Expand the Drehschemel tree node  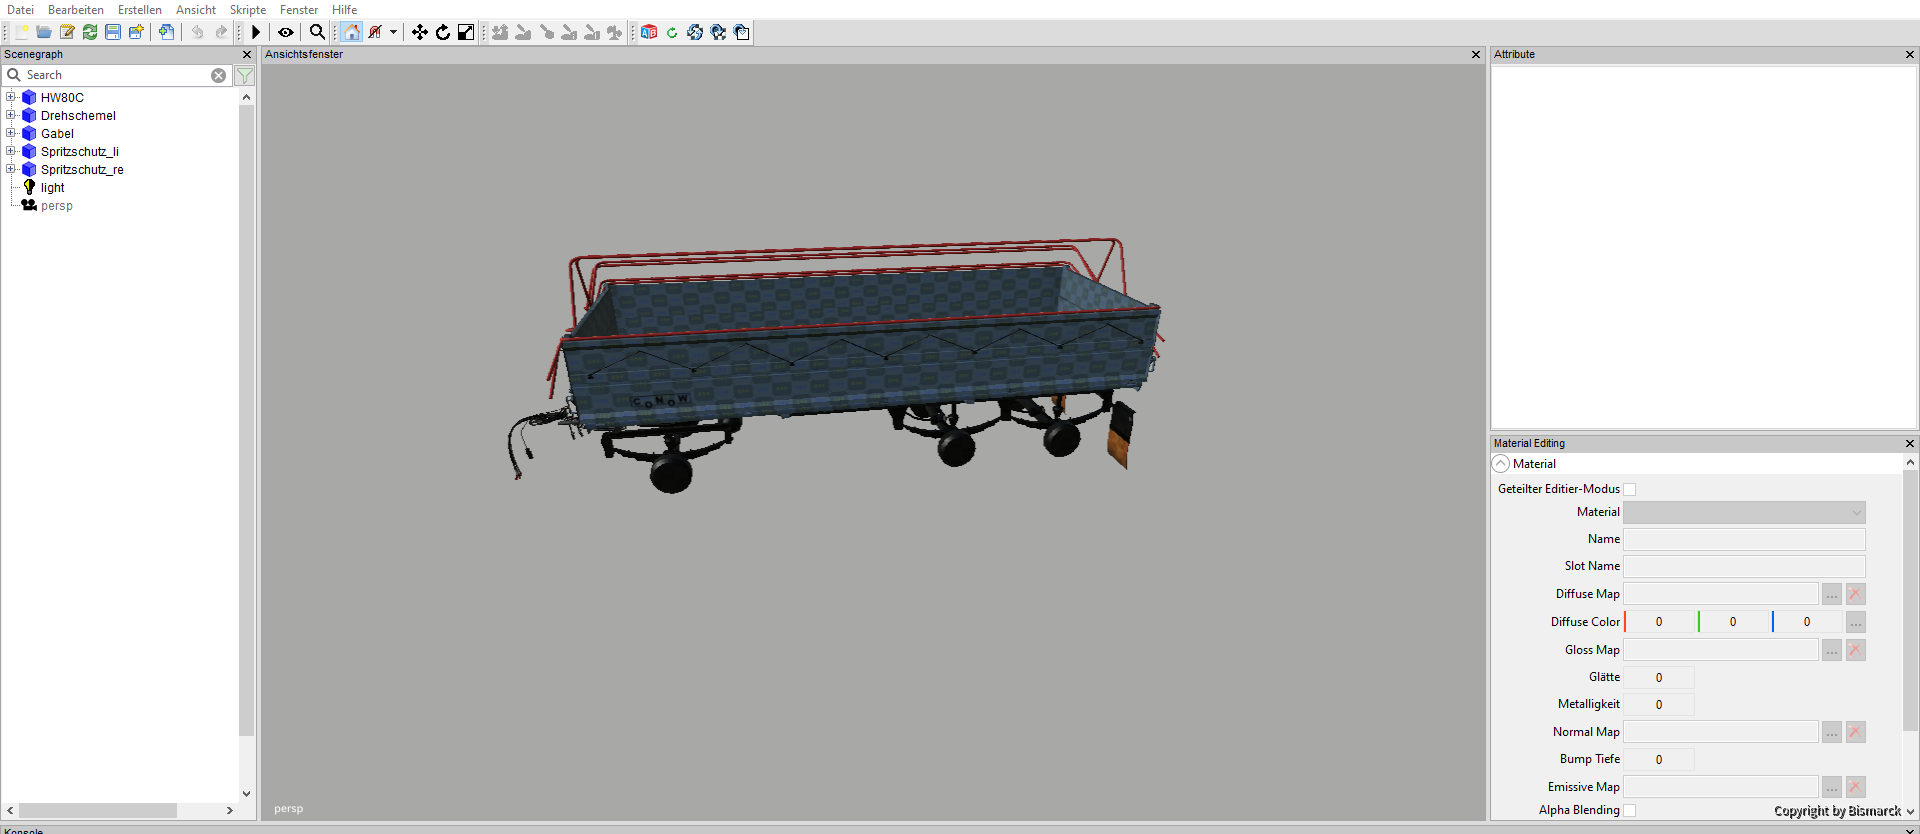click(11, 115)
